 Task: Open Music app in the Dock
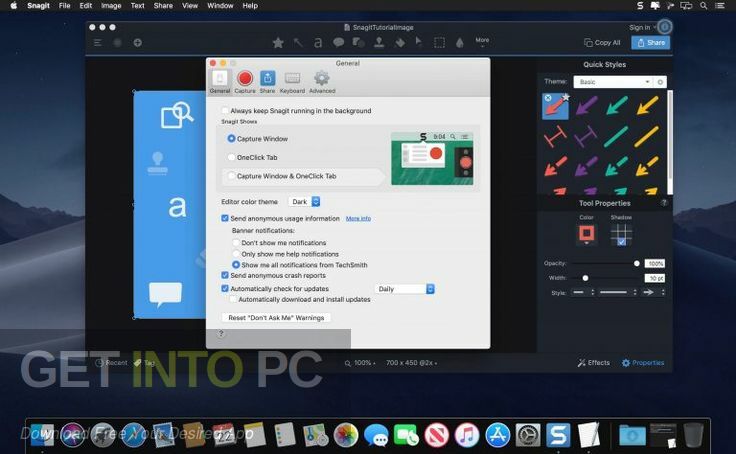point(467,435)
